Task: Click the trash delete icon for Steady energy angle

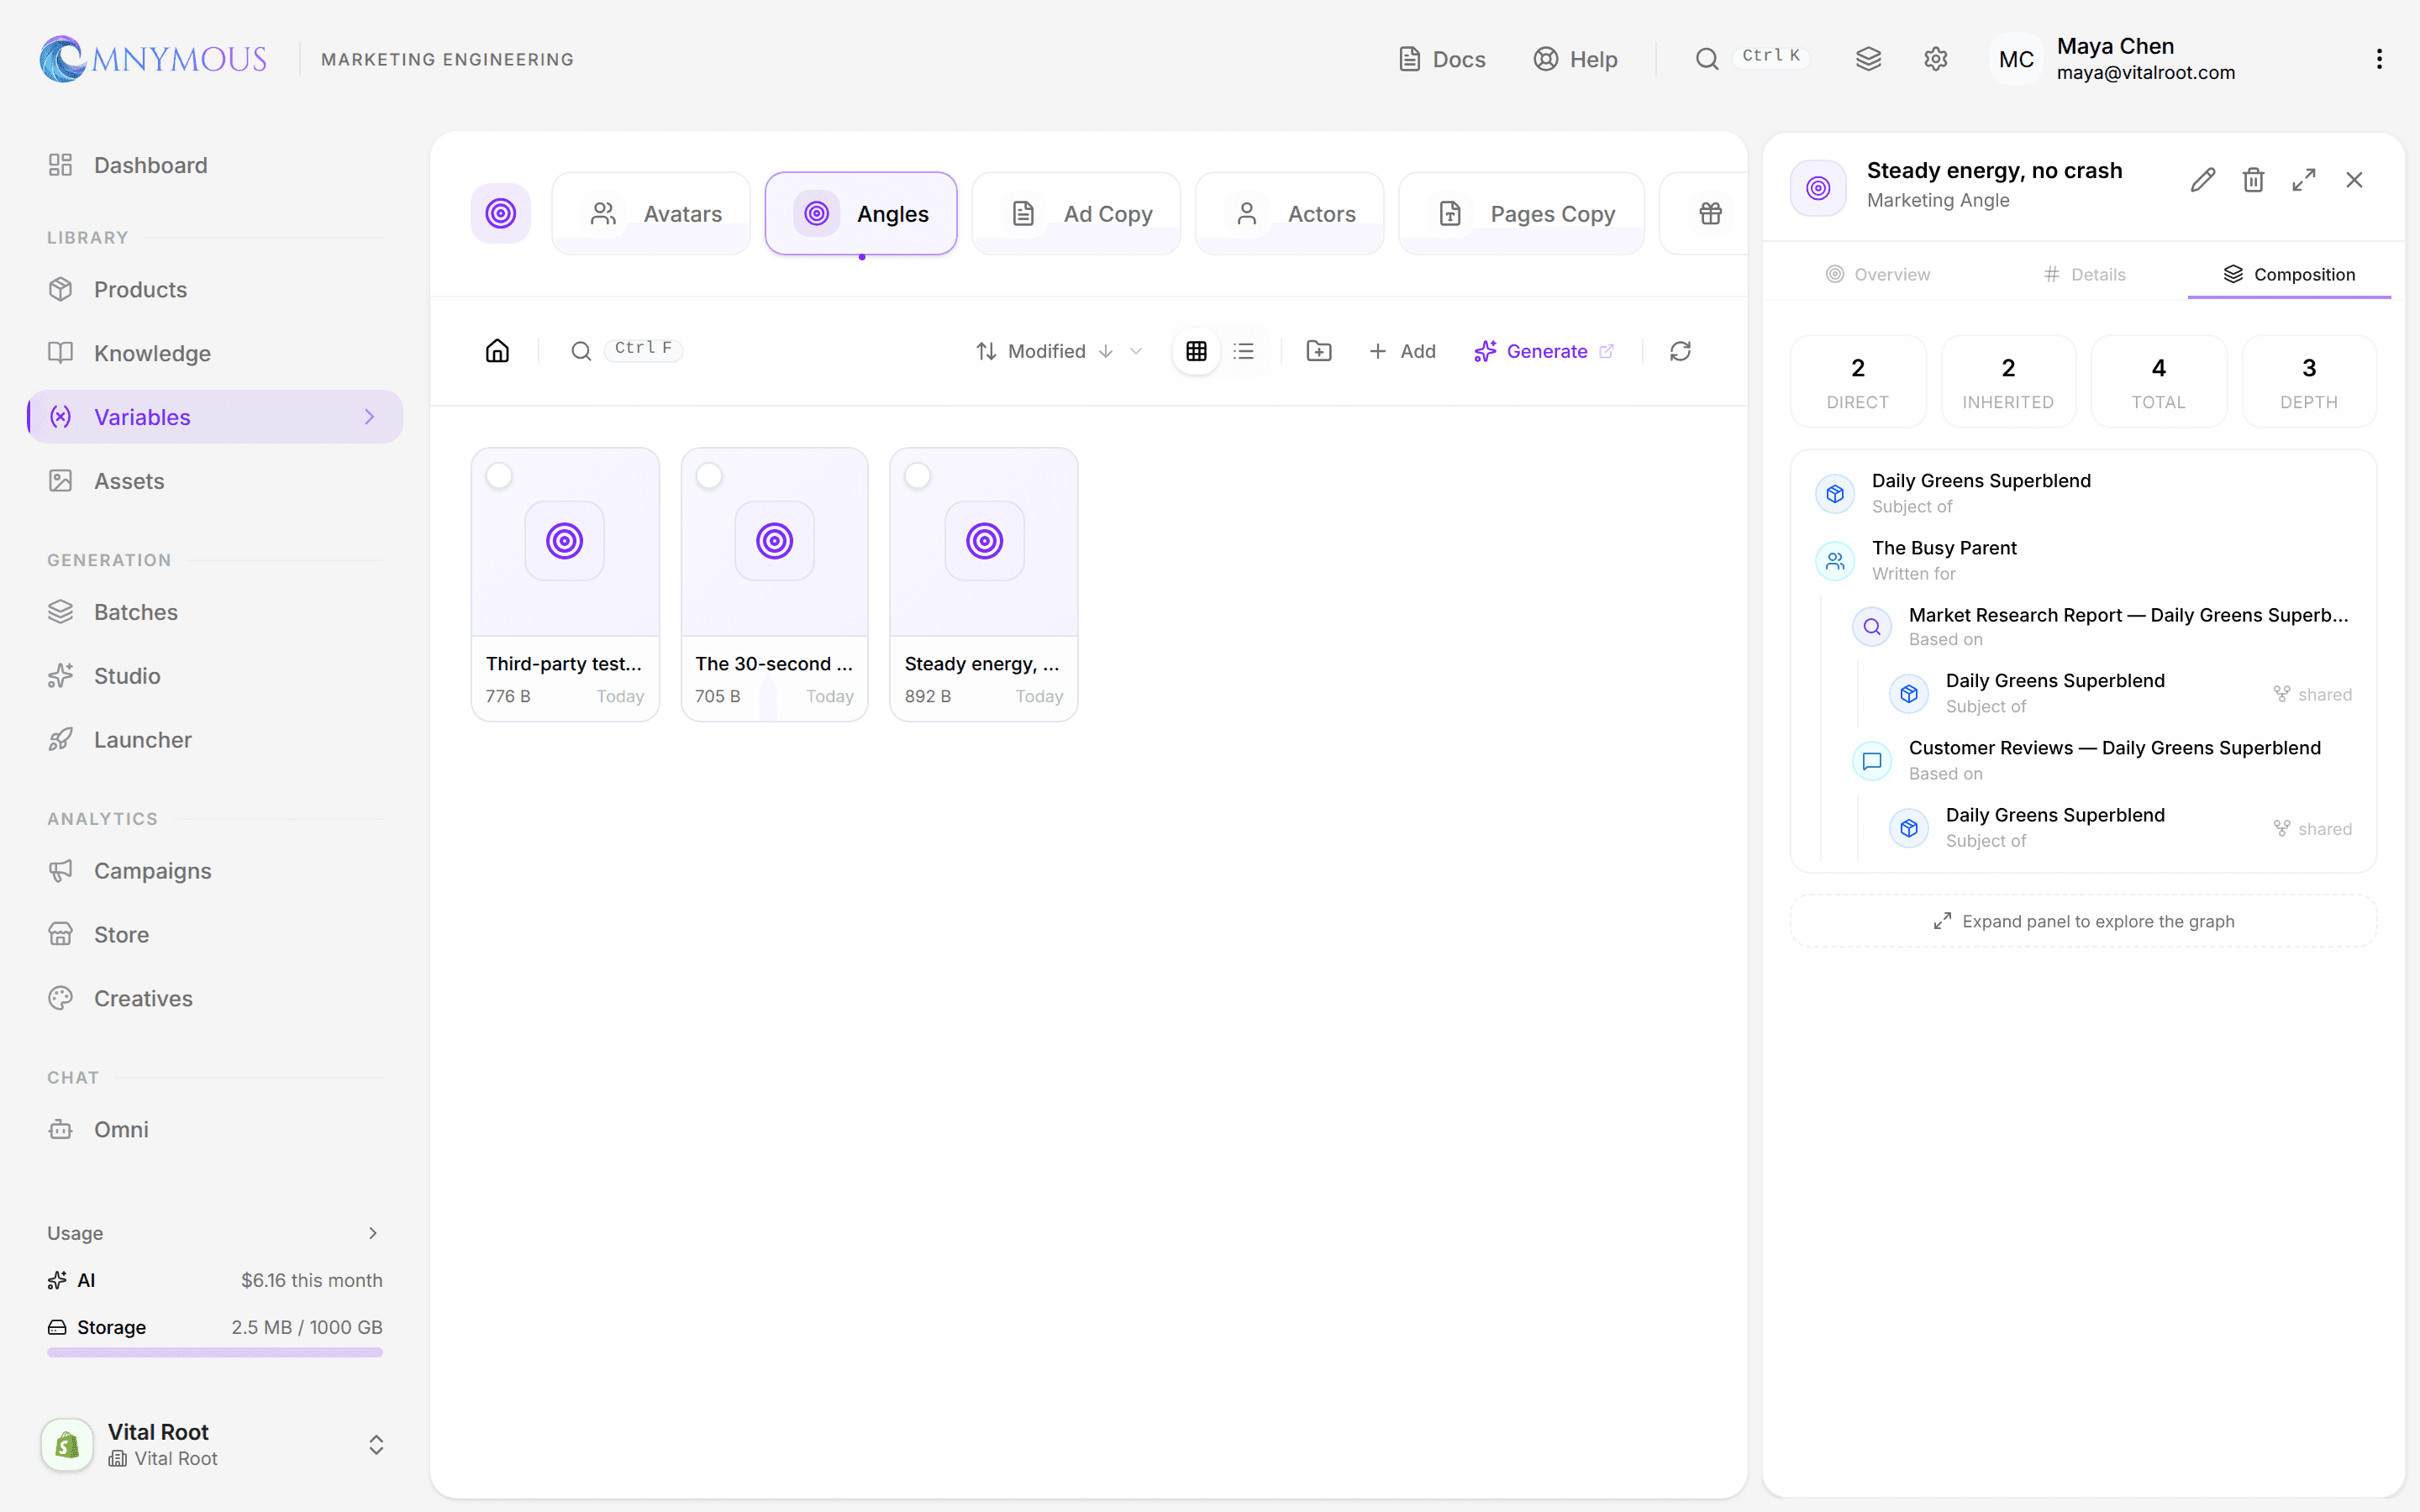Action: (2253, 180)
